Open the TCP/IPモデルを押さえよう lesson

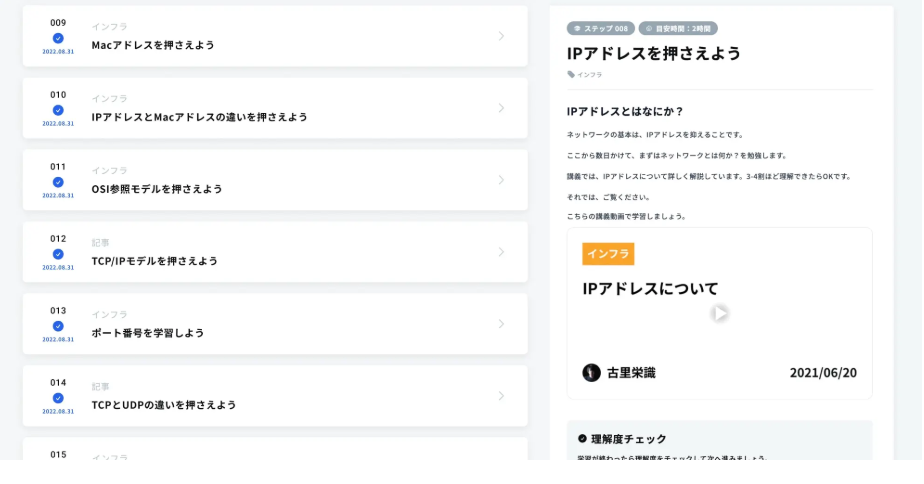[155, 260]
